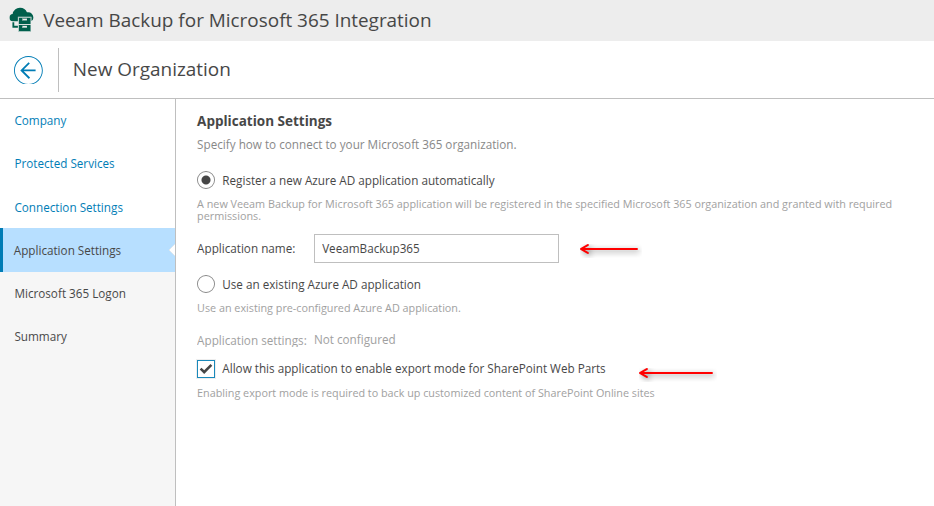Image resolution: width=934 pixels, height=506 pixels.
Task: Click the Veeam cloud logo icon
Action: pyautogui.click(x=21, y=20)
